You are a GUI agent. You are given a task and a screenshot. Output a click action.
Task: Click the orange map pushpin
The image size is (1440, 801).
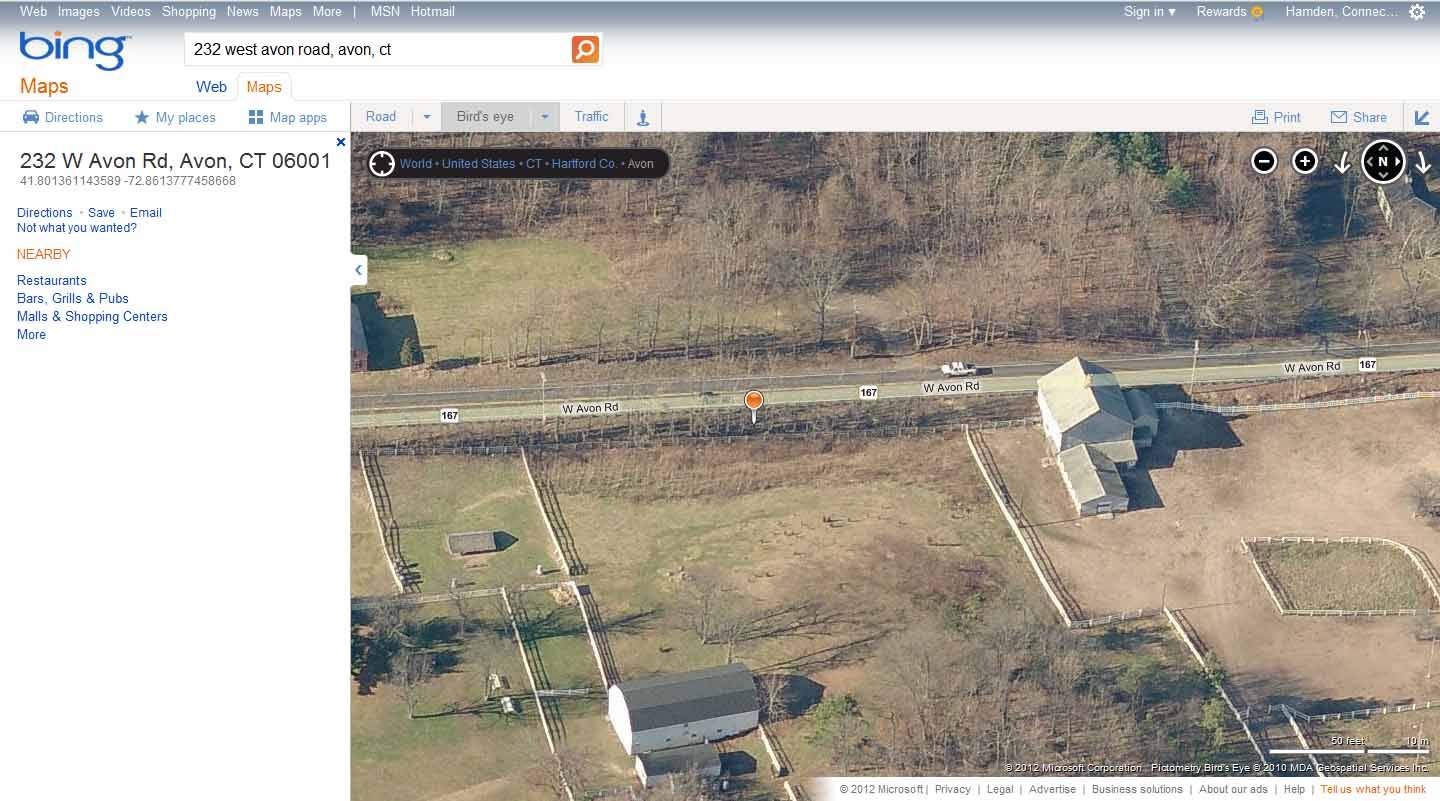pos(754,405)
